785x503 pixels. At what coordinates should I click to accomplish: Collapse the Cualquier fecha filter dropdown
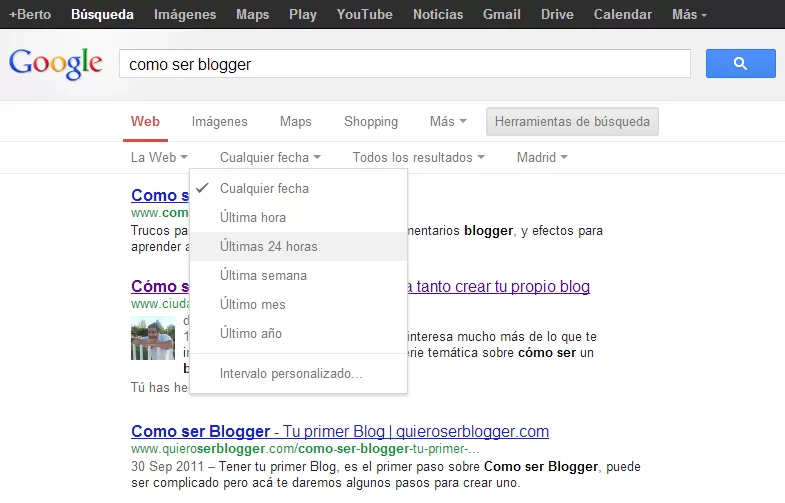[270, 158]
